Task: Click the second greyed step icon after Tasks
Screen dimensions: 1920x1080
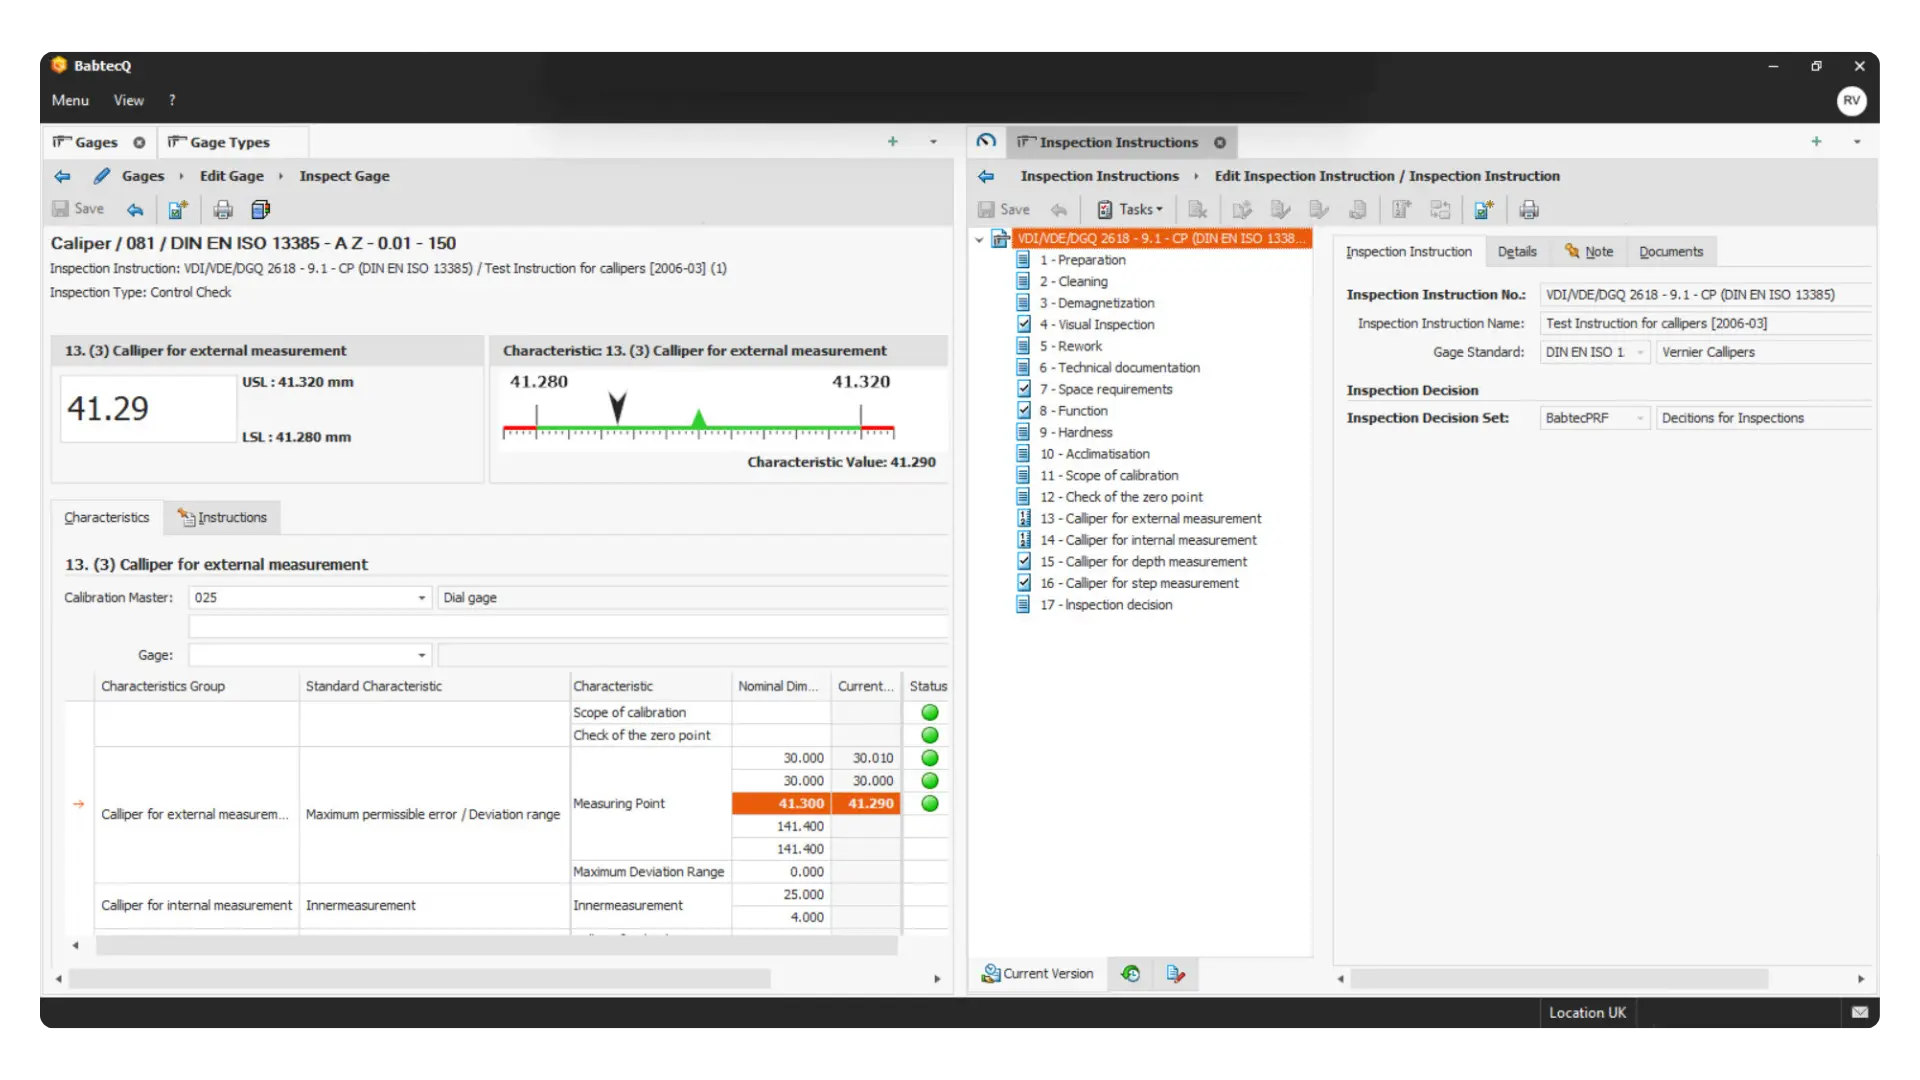Action: [1242, 209]
